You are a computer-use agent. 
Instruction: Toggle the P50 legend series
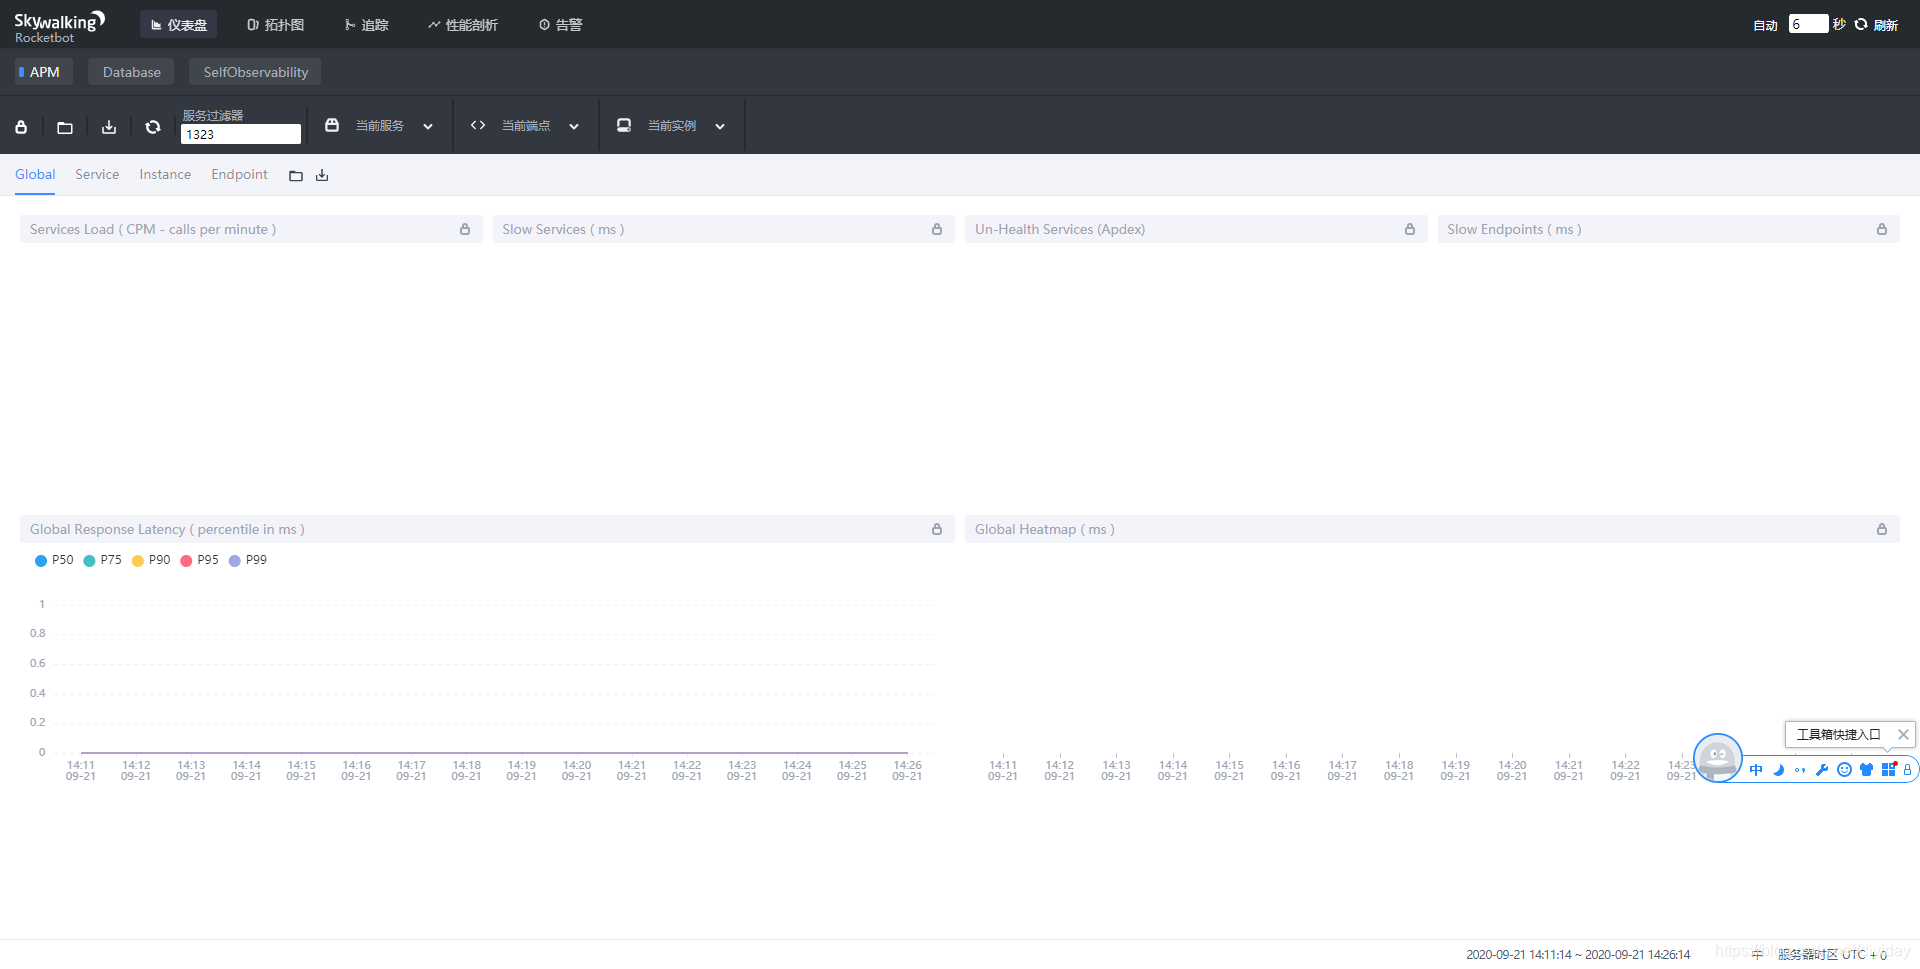click(x=54, y=560)
